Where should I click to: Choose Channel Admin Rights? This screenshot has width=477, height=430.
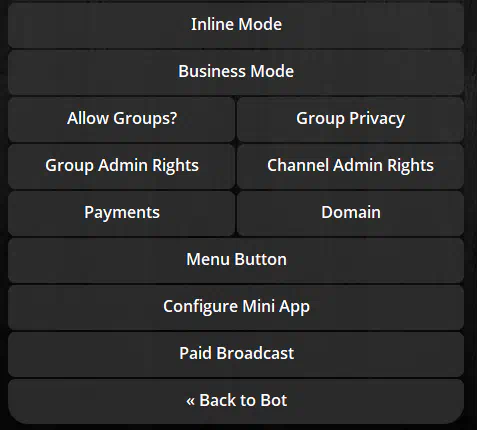click(350, 167)
